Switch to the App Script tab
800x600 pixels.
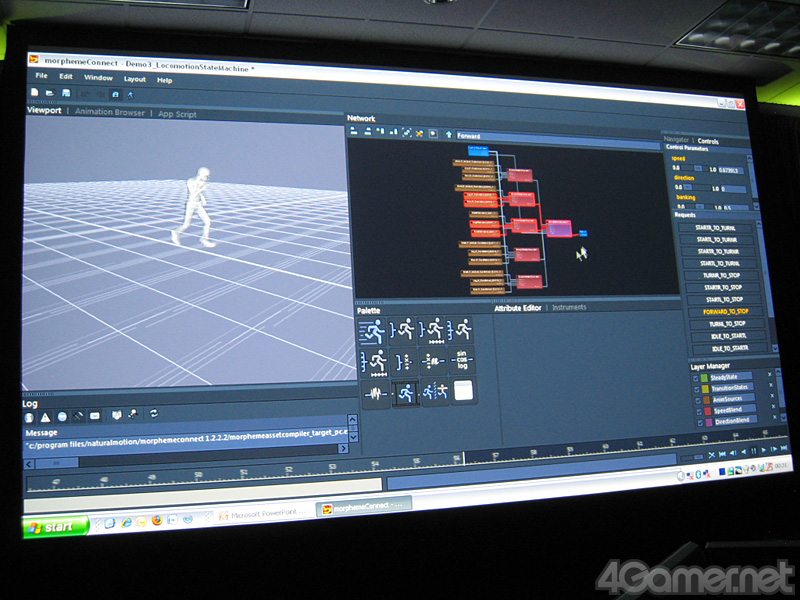tap(177, 114)
